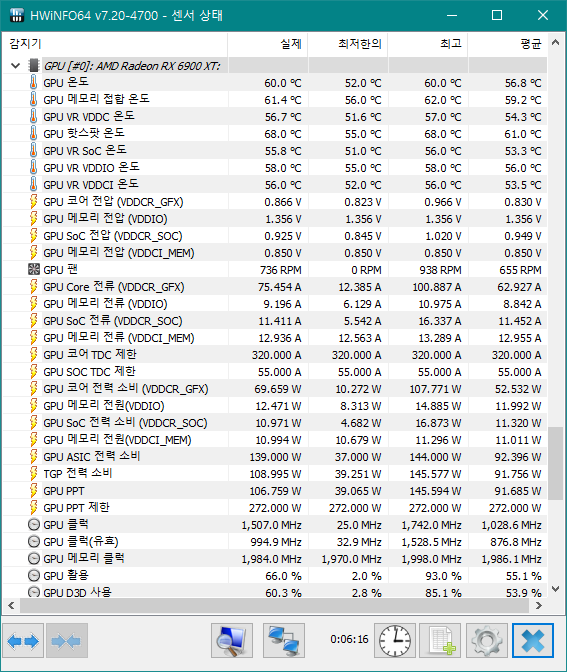Minimize the HWiNFO64 sensor window
This screenshot has height=672, width=567.
(452, 15)
